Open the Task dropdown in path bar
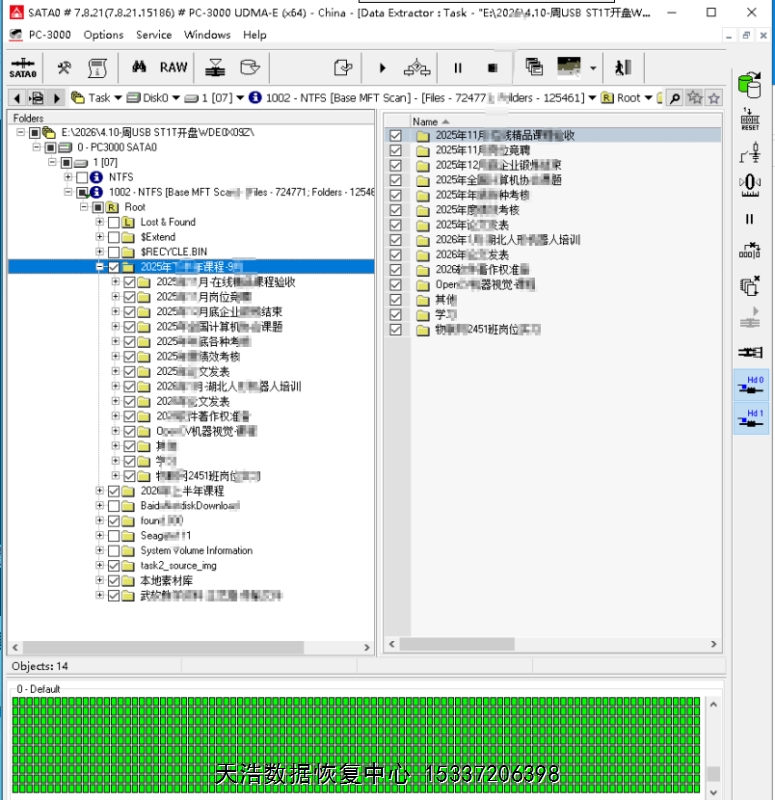Viewport: 775px width, 800px height. pyautogui.click(x=118, y=98)
